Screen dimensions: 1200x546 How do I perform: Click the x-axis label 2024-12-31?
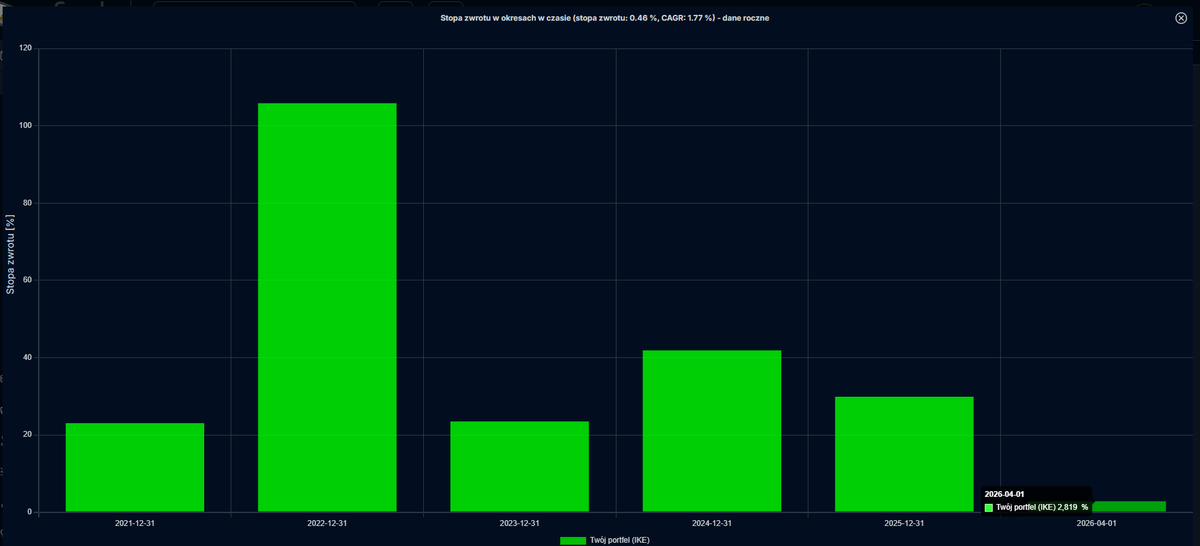click(x=712, y=523)
